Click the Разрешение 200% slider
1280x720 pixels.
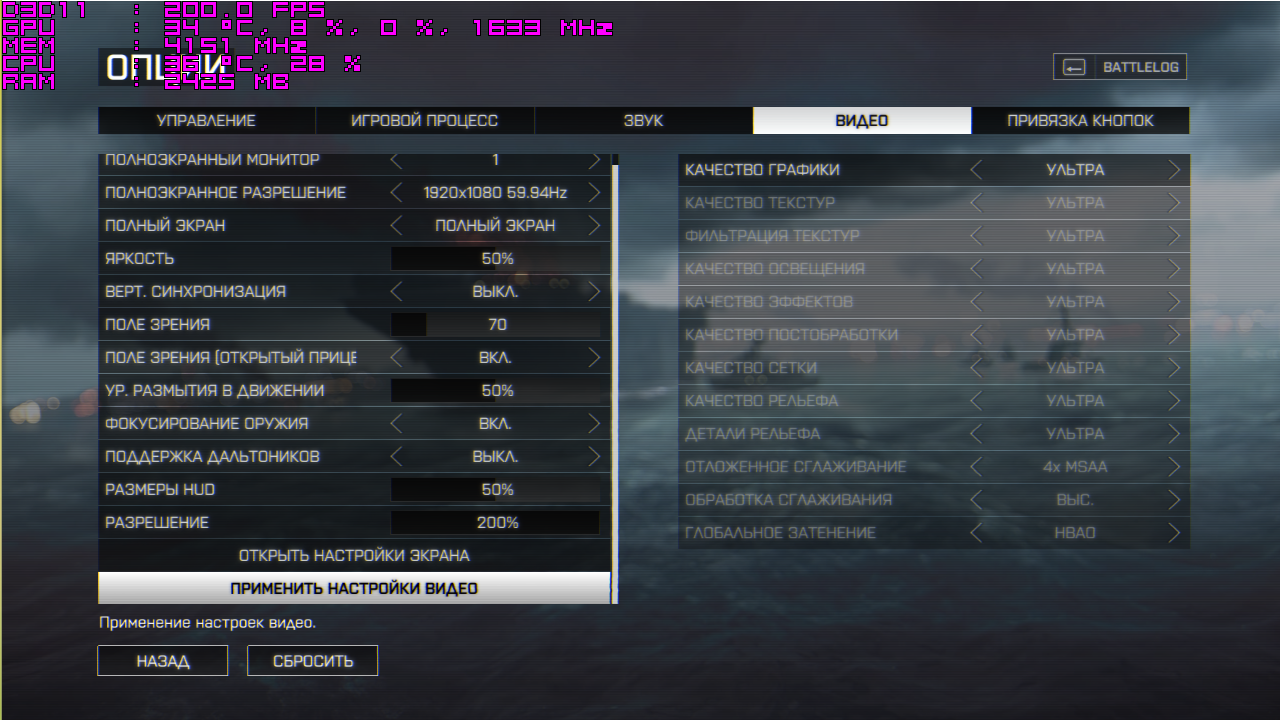click(495, 523)
